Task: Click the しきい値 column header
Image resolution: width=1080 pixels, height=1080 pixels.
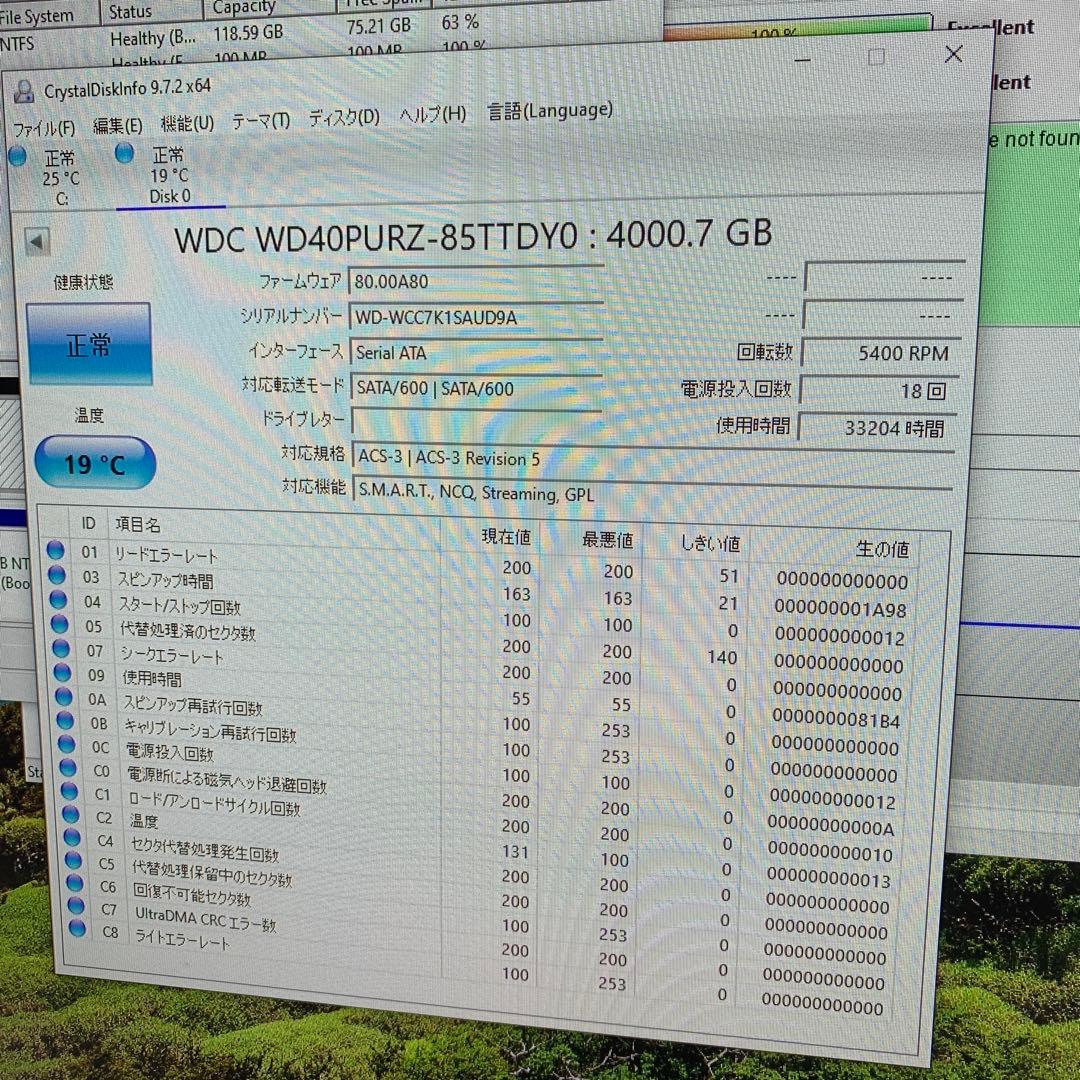Action: point(710,543)
